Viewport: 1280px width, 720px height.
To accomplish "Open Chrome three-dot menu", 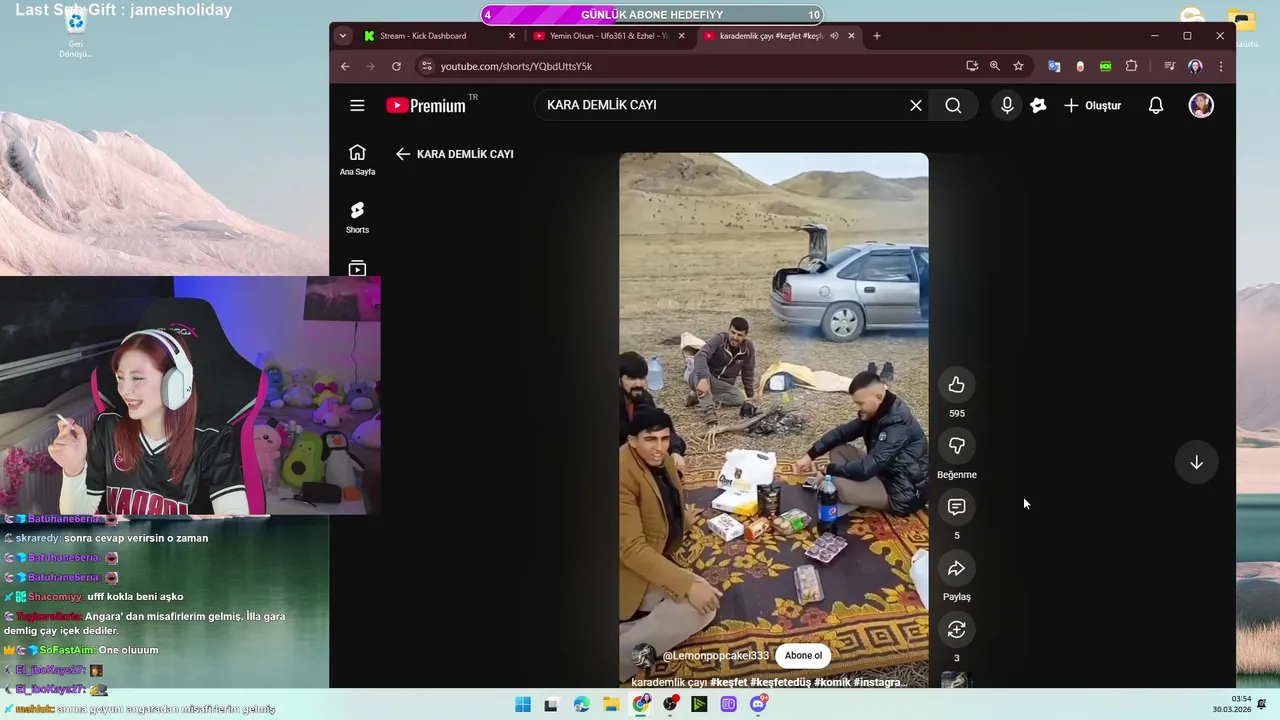I will click(1220, 66).
